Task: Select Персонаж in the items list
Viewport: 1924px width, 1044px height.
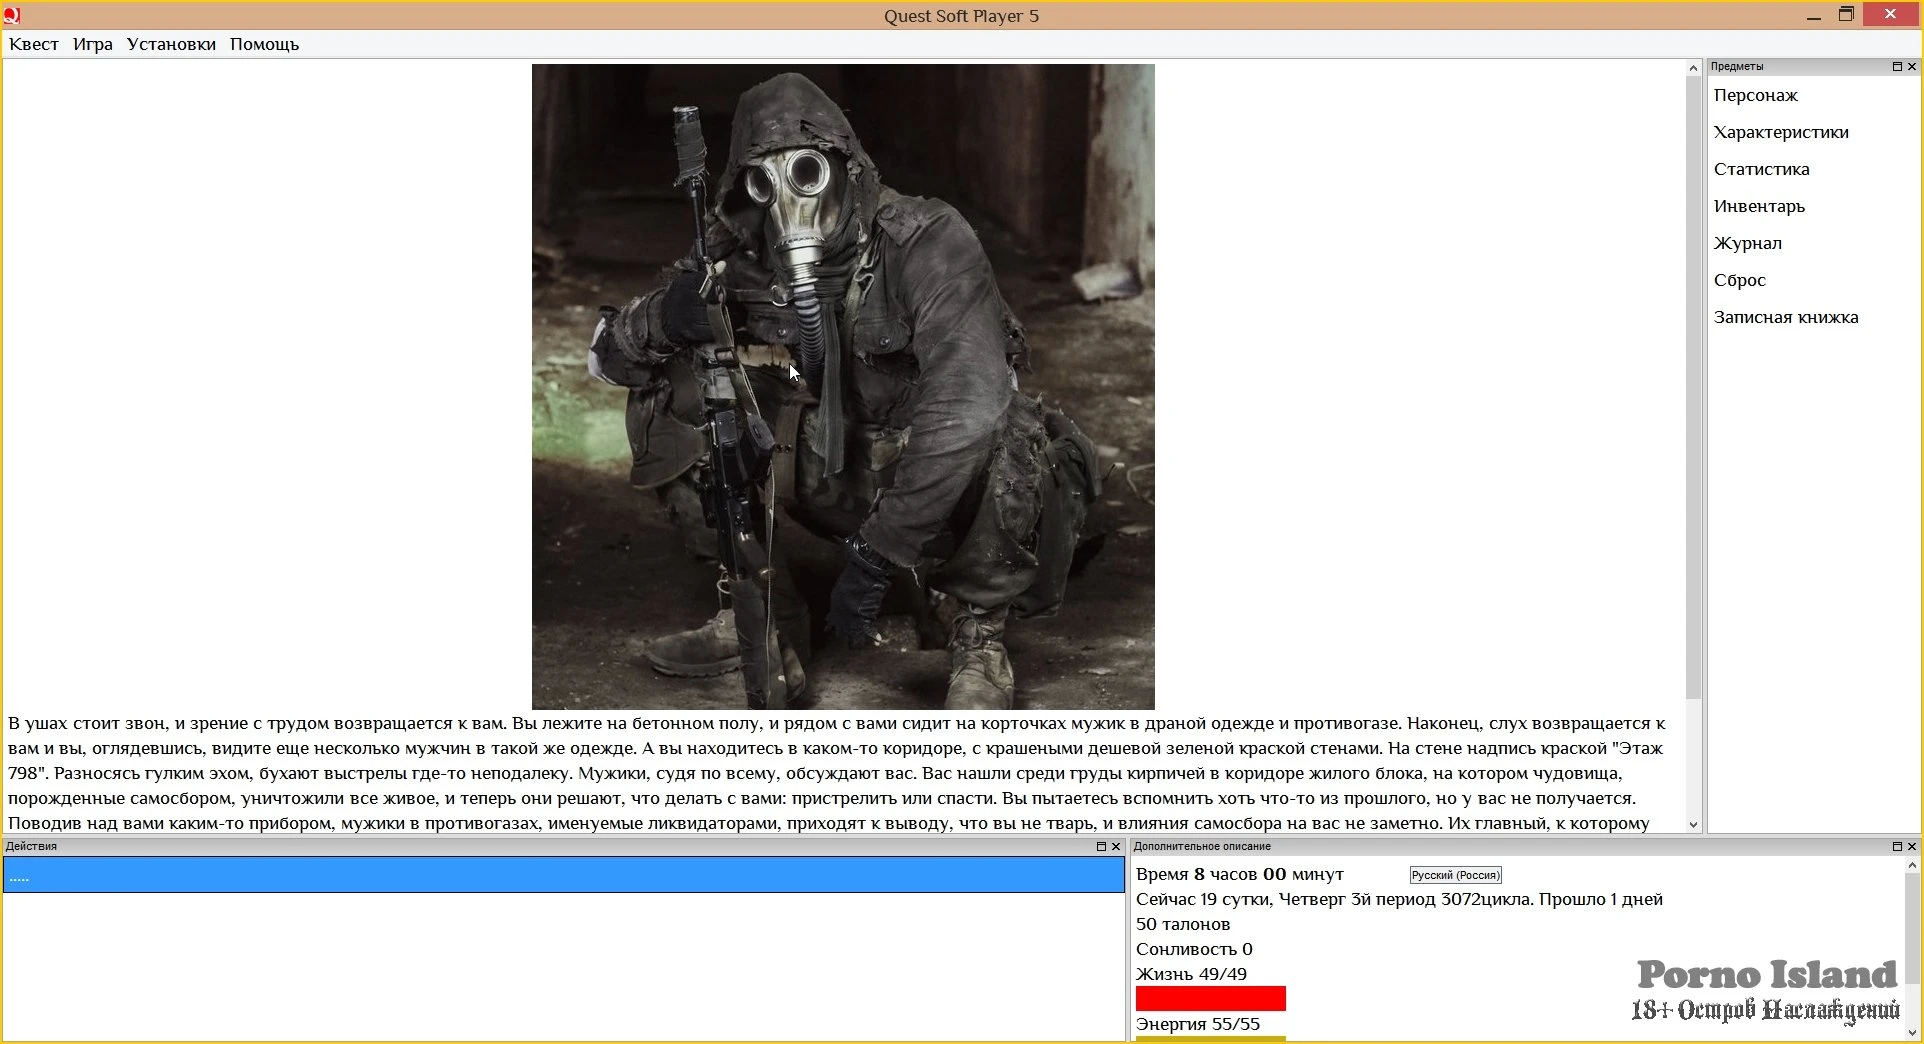Action: point(1755,96)
